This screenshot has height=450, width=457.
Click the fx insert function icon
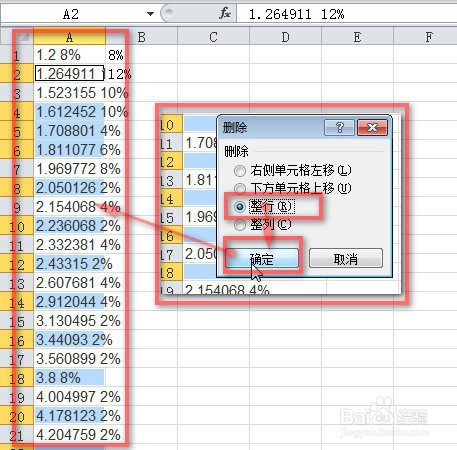click(225, 14)
